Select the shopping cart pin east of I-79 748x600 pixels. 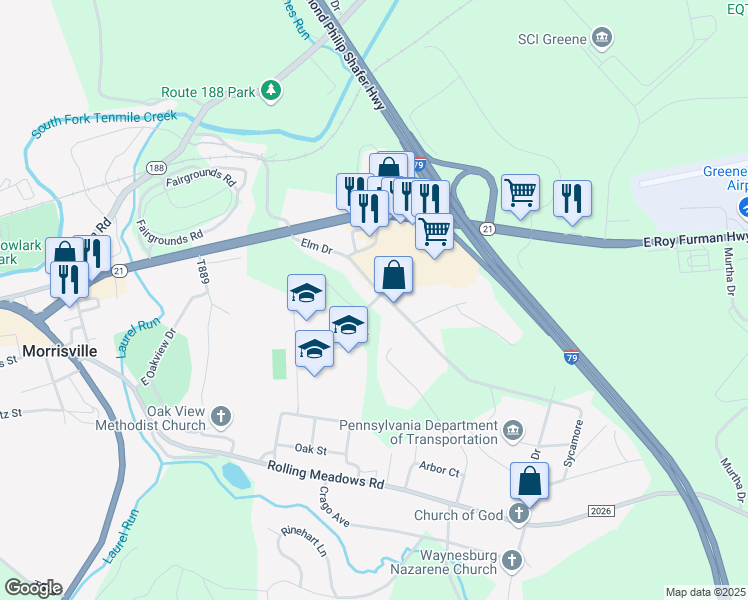point(520,194)
